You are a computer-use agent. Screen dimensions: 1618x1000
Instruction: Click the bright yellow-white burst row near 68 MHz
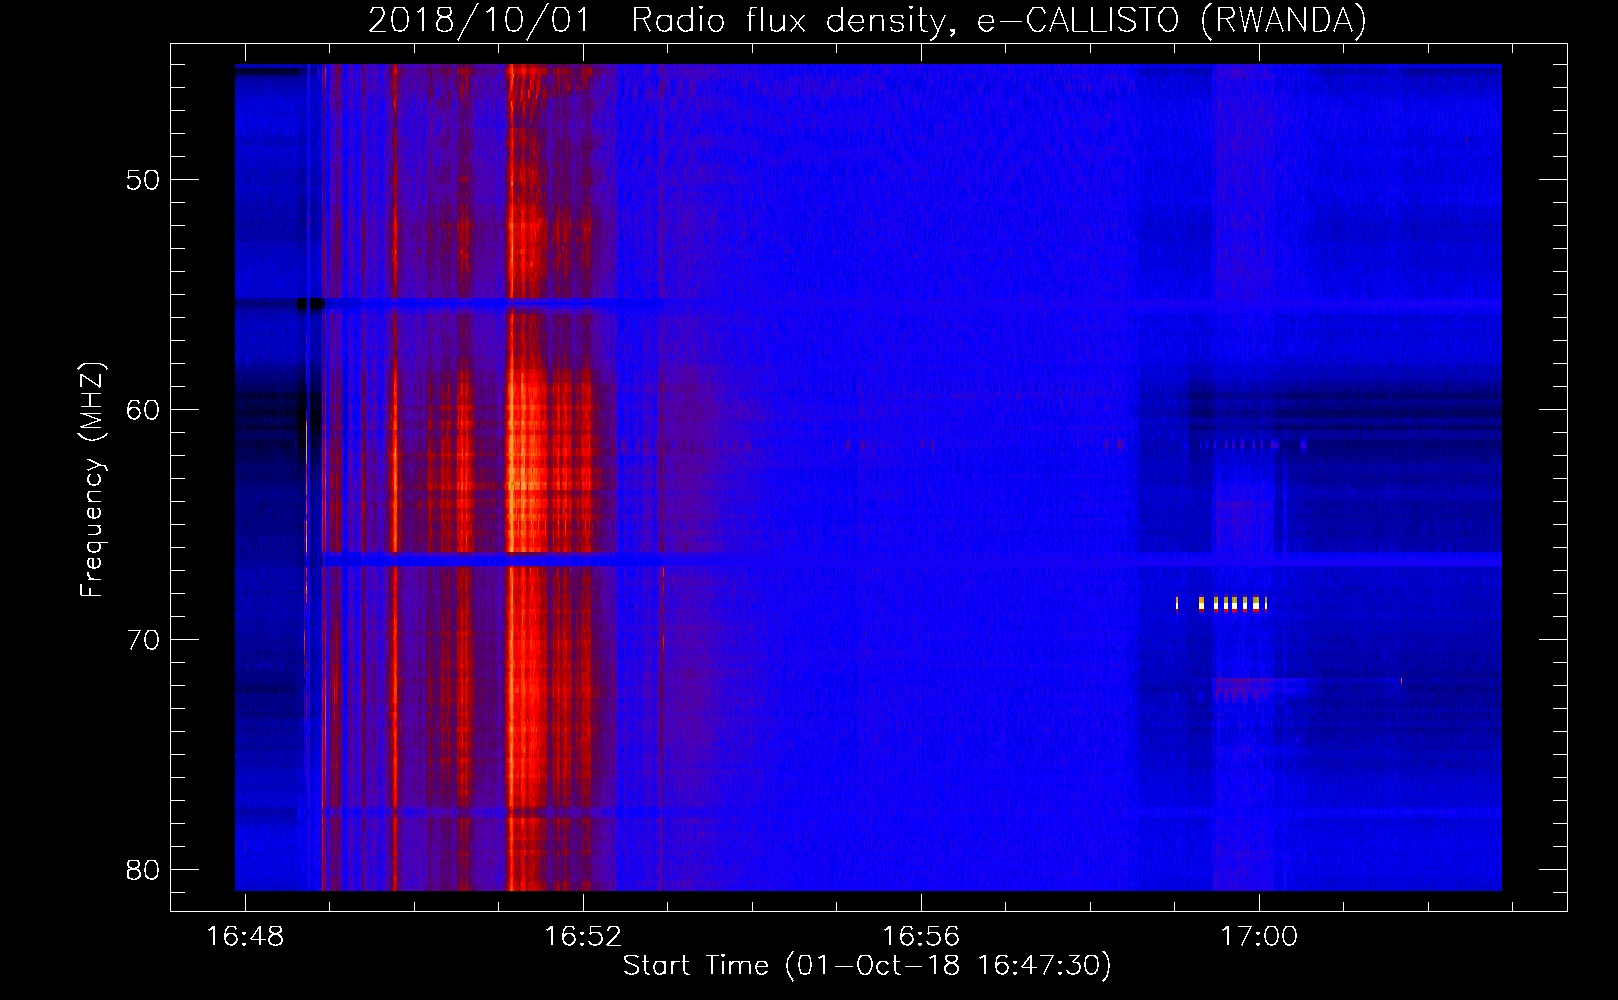point(1222,603)
